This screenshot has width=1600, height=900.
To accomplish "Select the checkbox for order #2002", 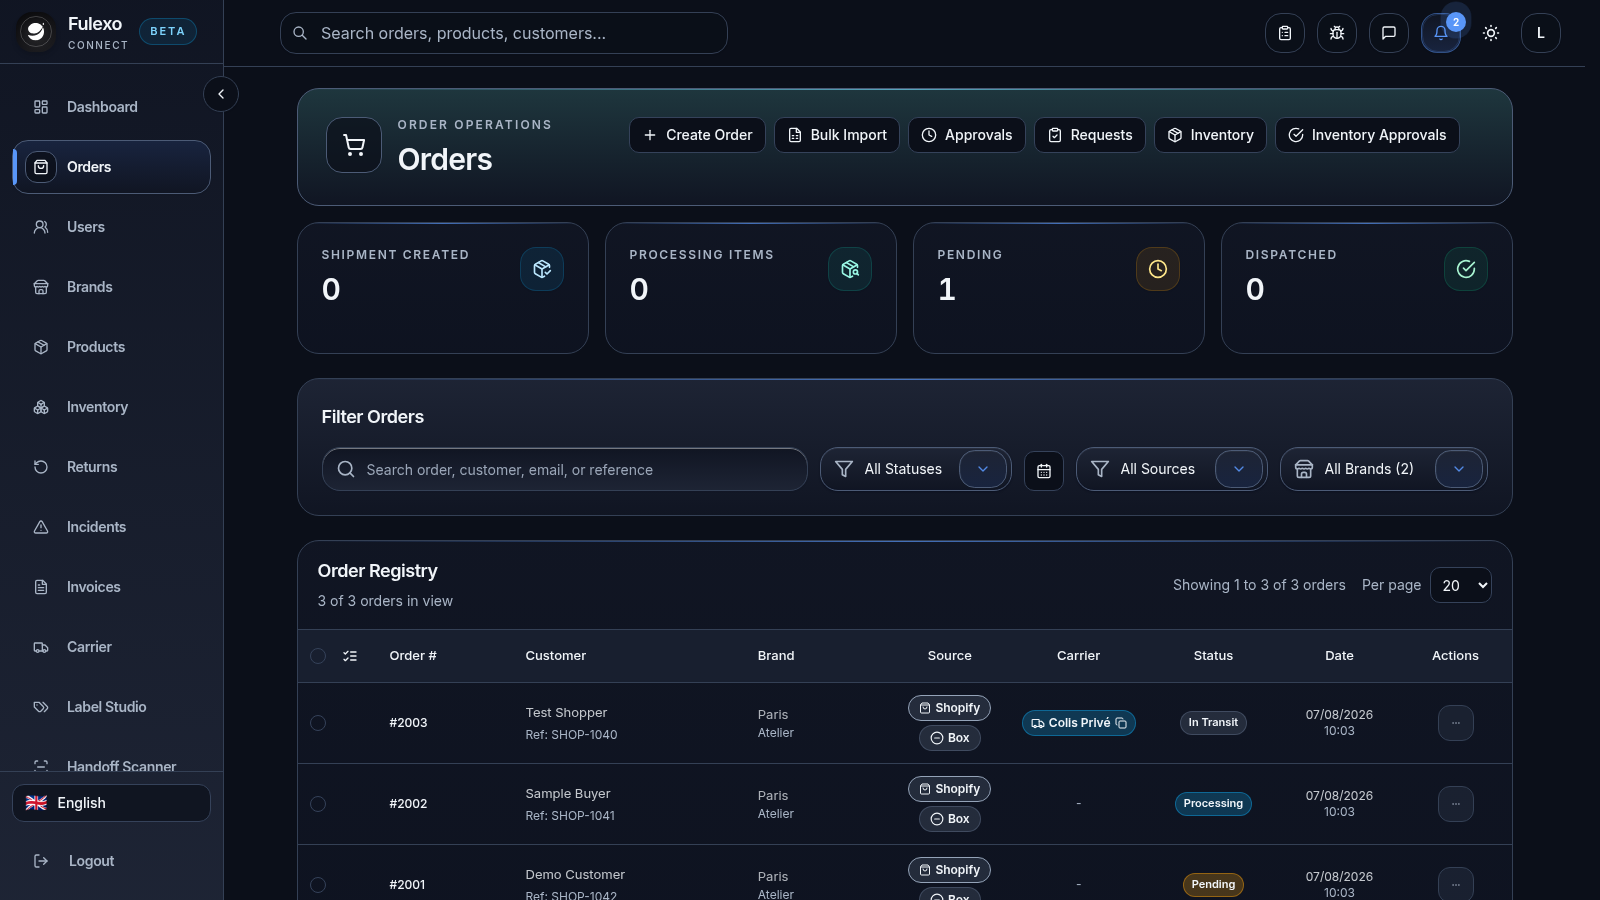I will click(x=318, y=804).
